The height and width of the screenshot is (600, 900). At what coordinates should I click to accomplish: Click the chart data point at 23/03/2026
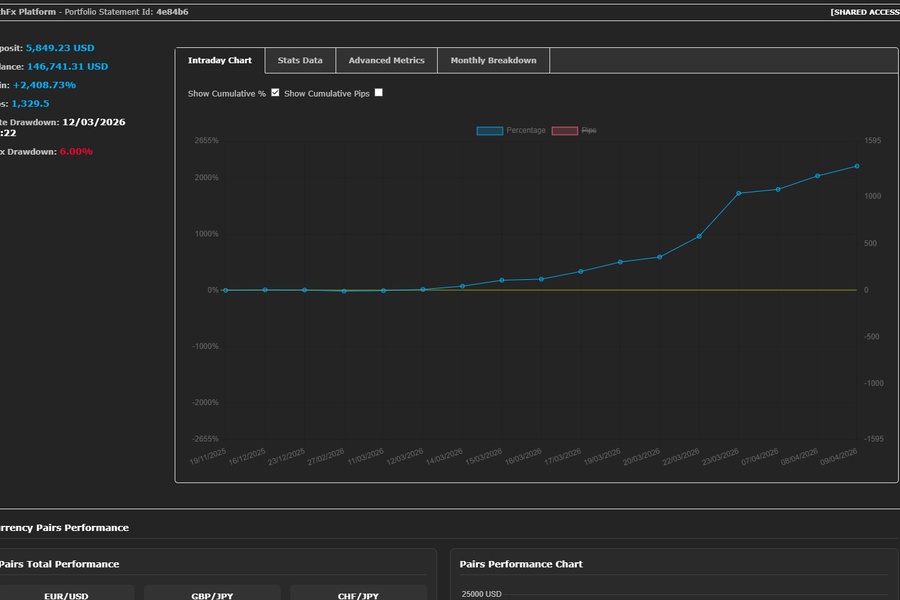pyautogui.click(x=739, y=193)
